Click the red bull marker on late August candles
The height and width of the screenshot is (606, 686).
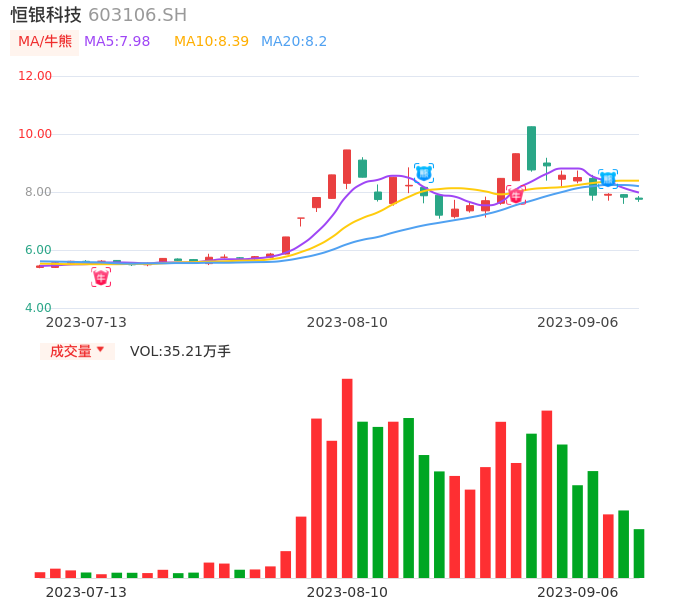coord(516,195)
